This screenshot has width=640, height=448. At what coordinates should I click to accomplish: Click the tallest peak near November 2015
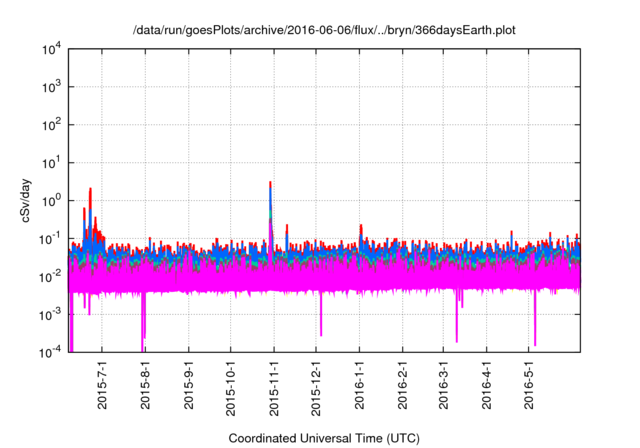click(271, 185)
